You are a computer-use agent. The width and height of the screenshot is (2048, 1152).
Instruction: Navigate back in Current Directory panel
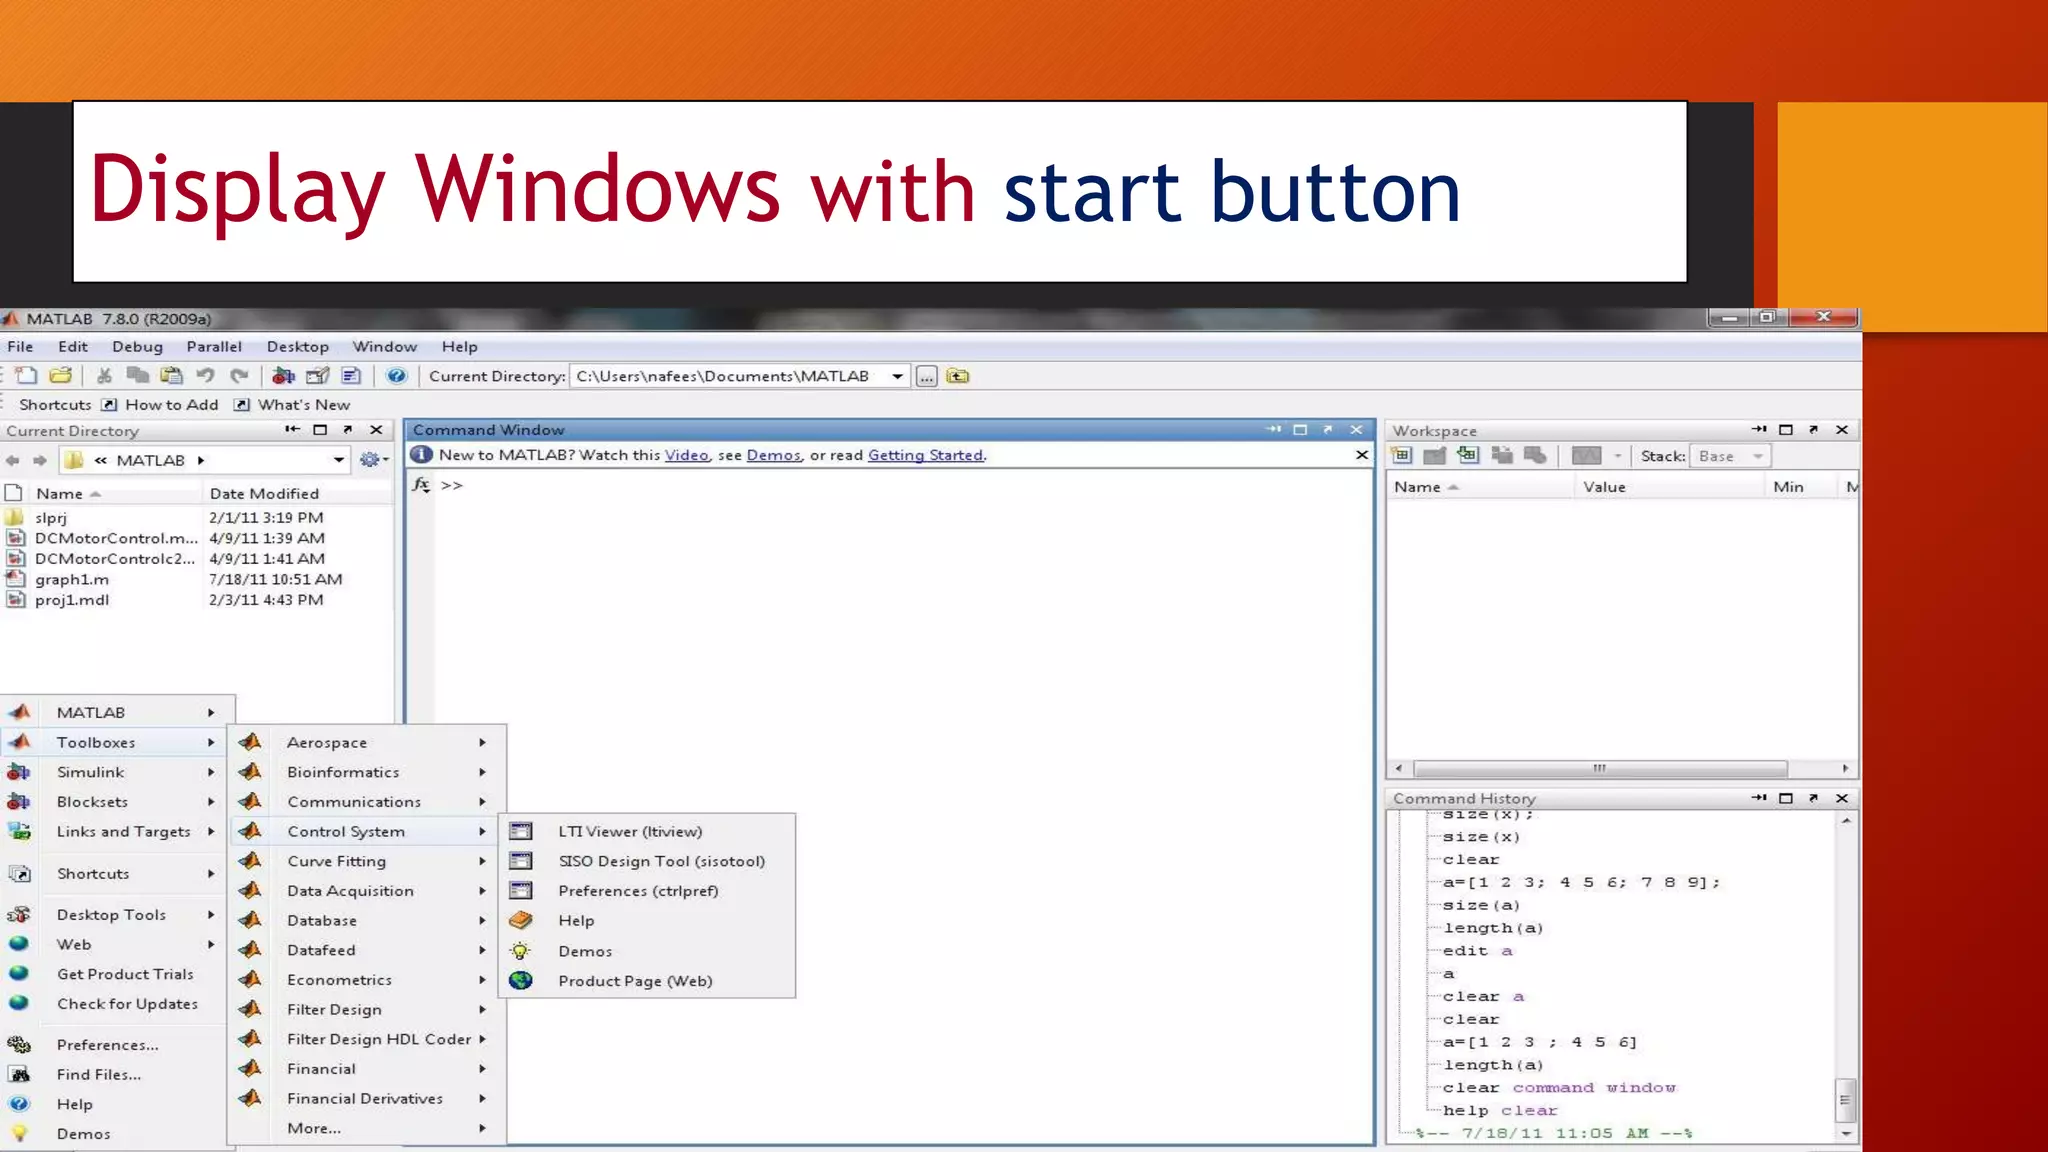point(13,460)
